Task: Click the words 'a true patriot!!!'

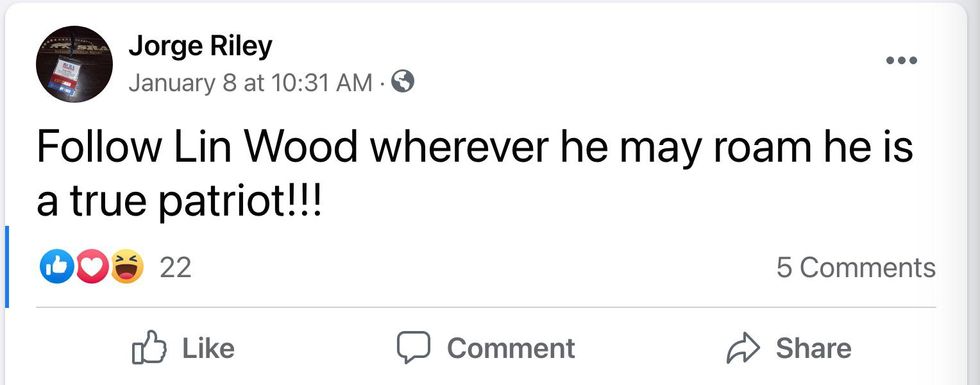Action: 179,202
